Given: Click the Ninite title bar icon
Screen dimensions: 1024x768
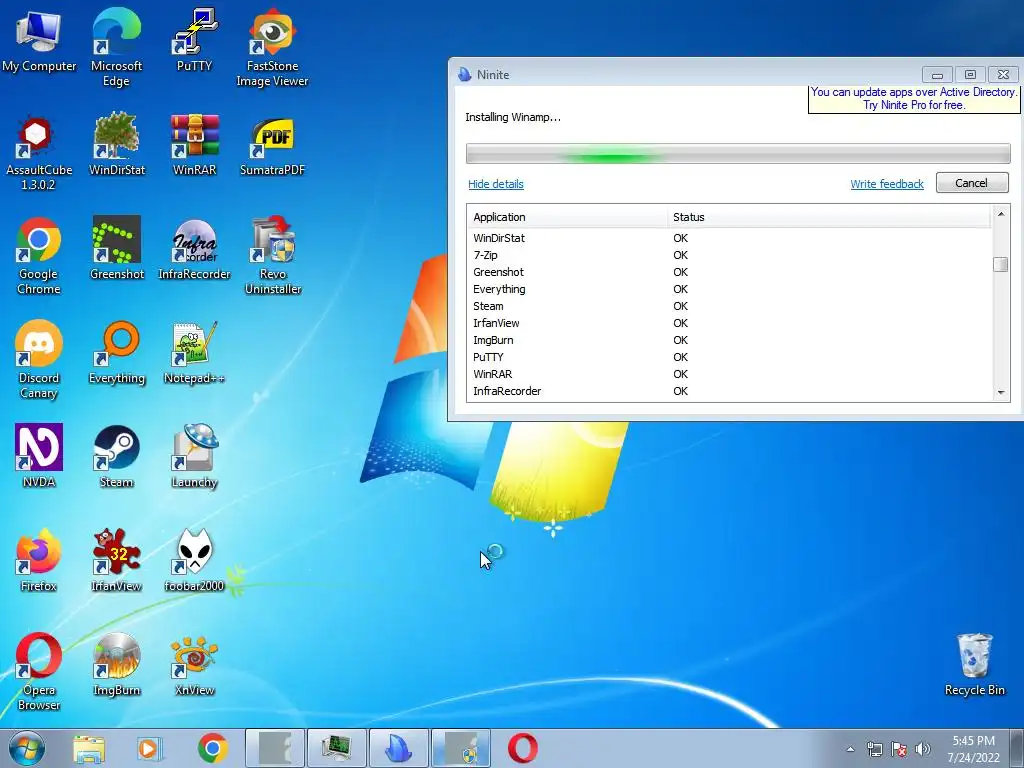Looking at the screenshot, I should point(464,74).
